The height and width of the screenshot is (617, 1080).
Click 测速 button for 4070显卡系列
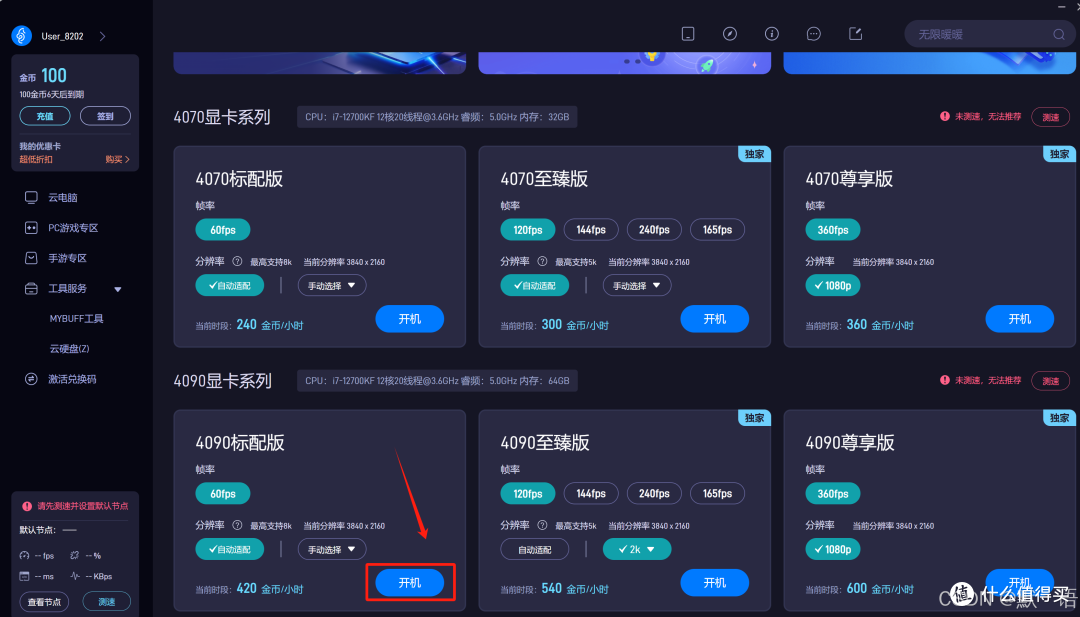1050,117
